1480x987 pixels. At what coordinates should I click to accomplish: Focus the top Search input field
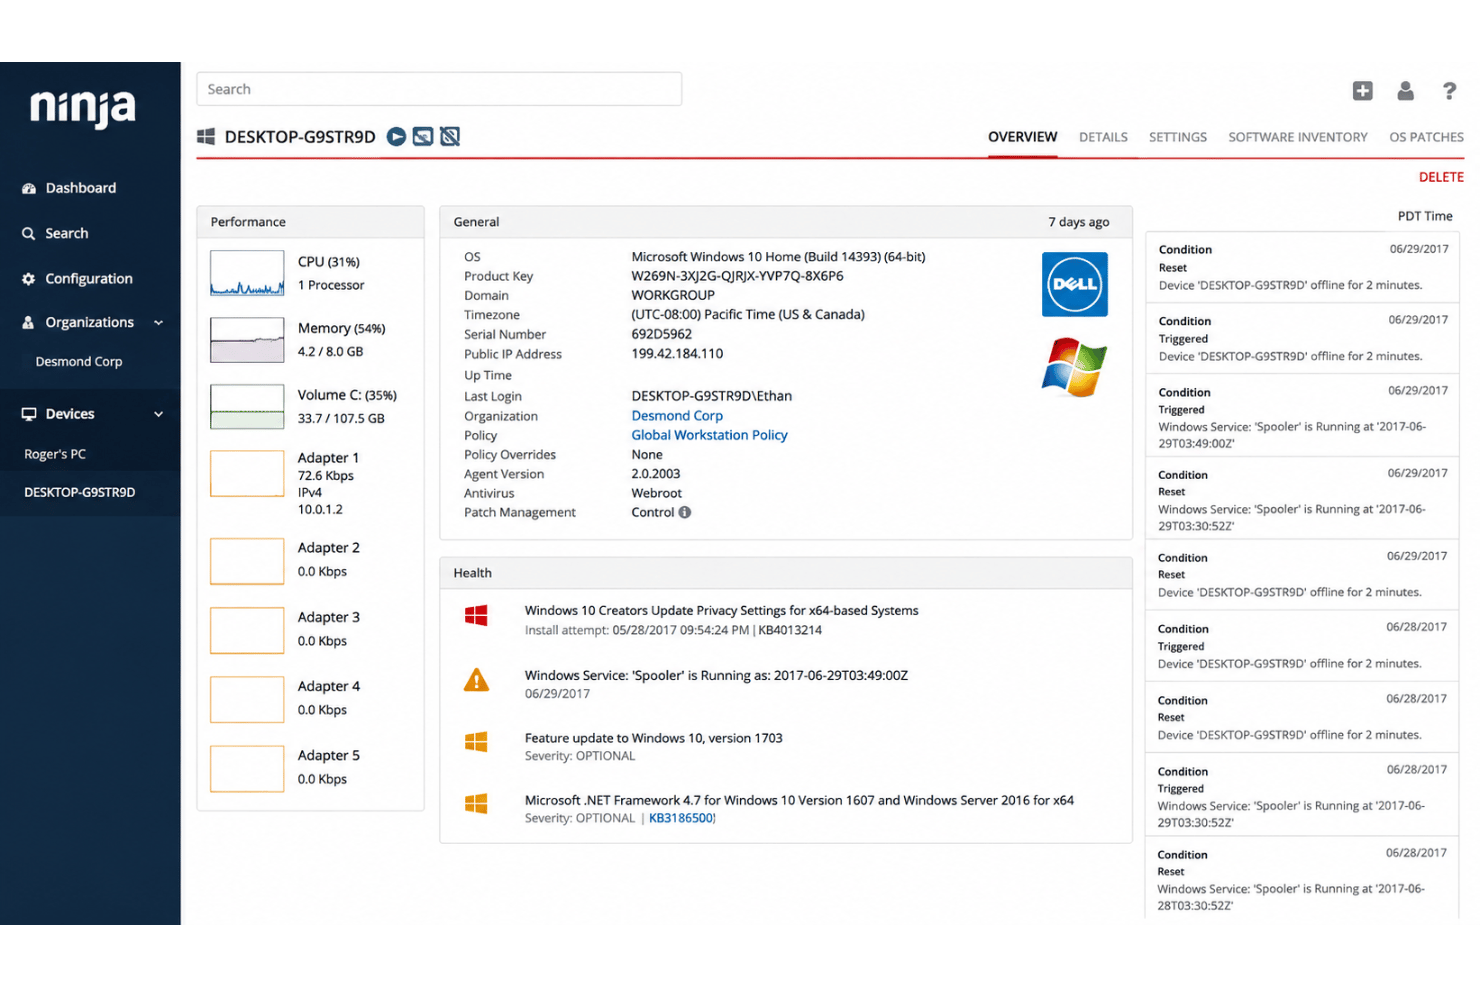coord(439,89)
